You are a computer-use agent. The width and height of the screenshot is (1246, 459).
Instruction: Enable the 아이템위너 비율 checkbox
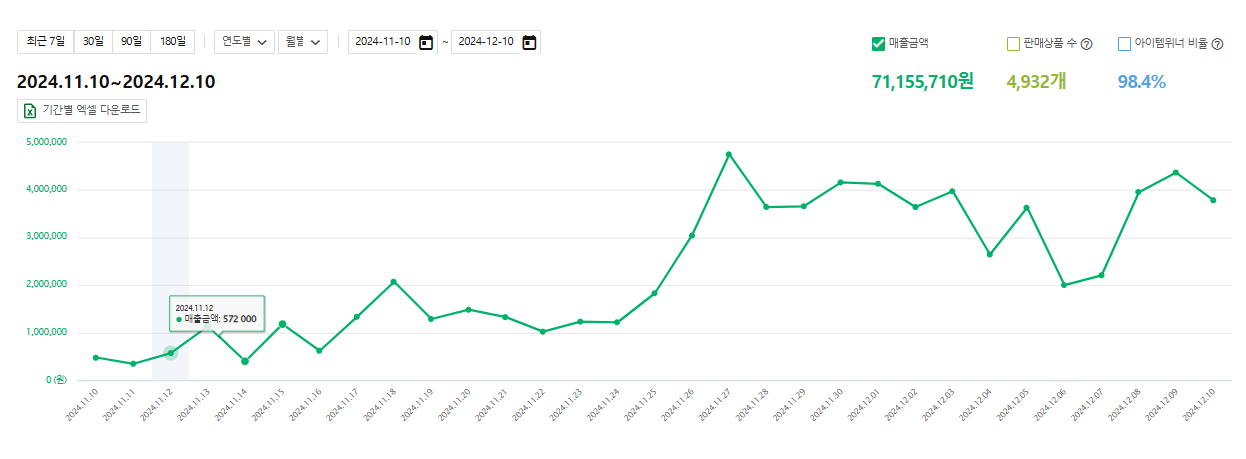[x=1124, y=44]
